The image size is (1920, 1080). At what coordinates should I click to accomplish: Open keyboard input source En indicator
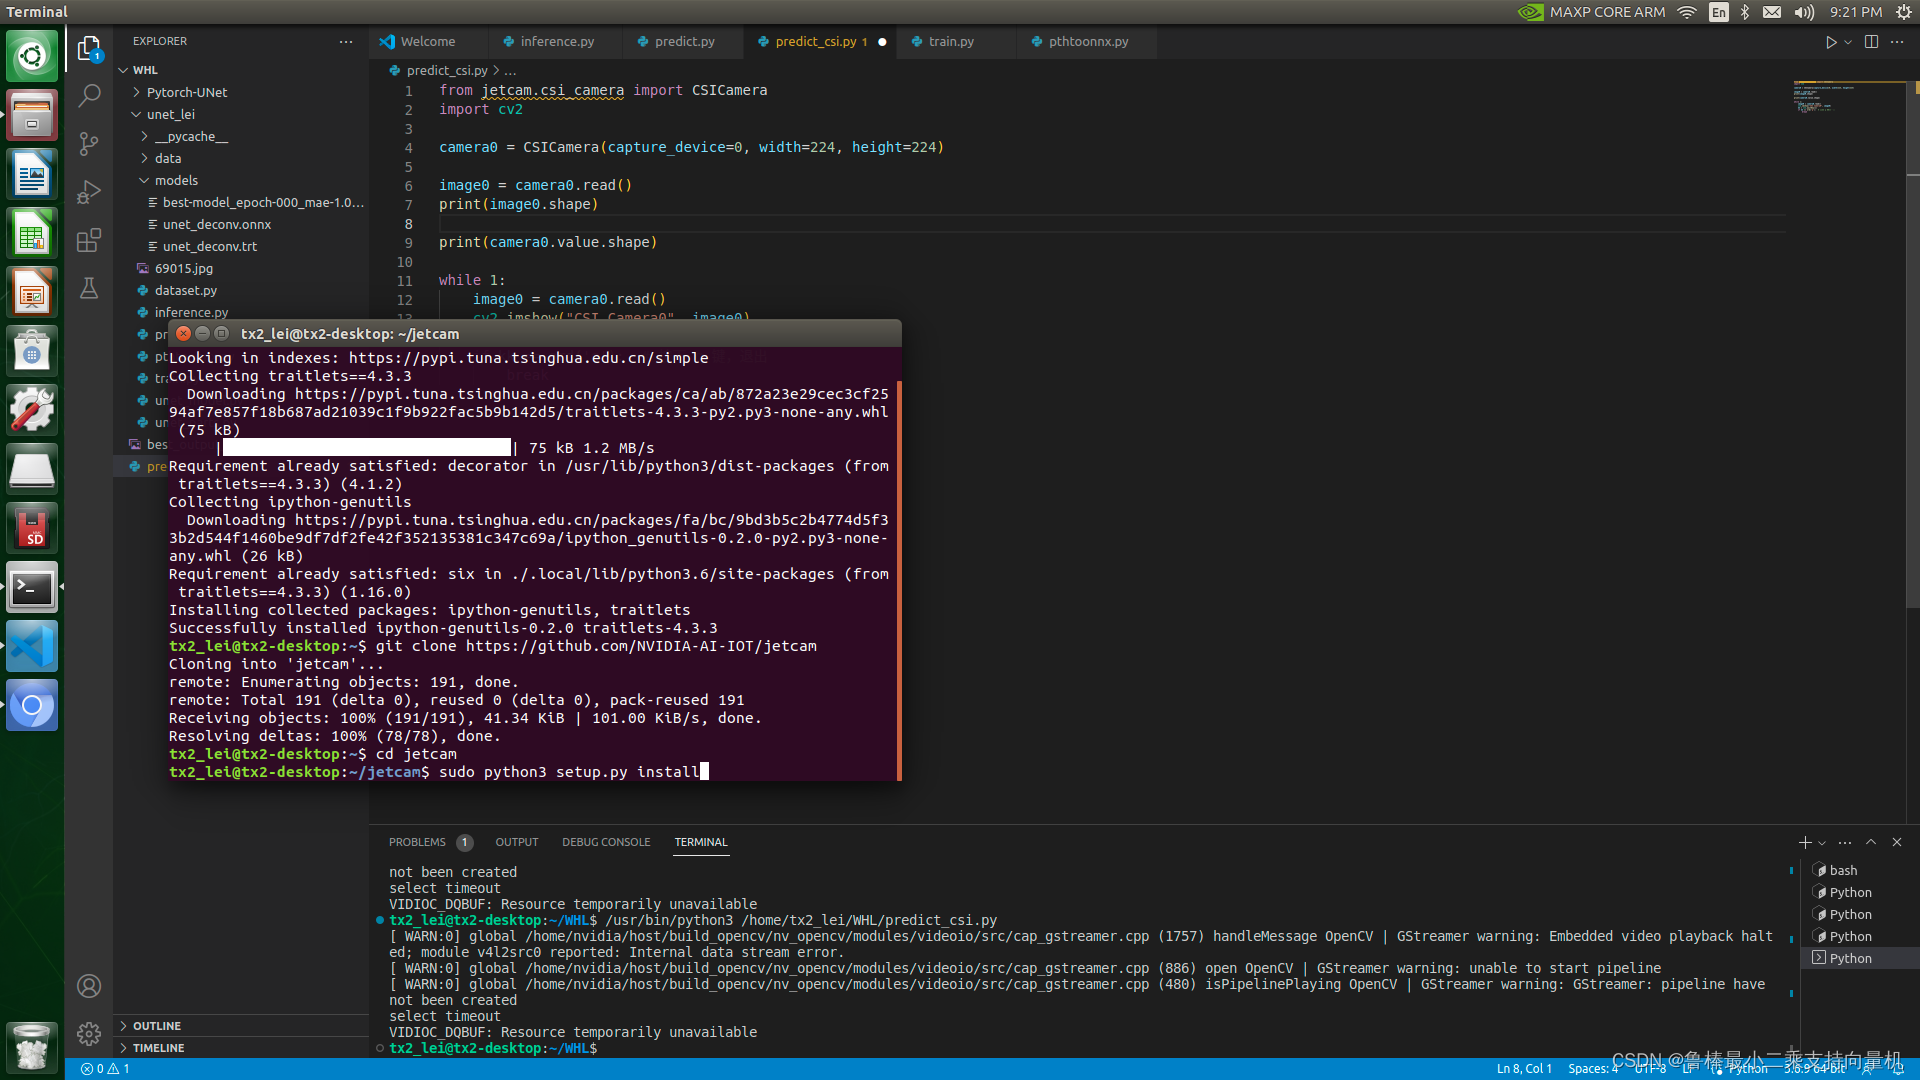click(1718, 12)
